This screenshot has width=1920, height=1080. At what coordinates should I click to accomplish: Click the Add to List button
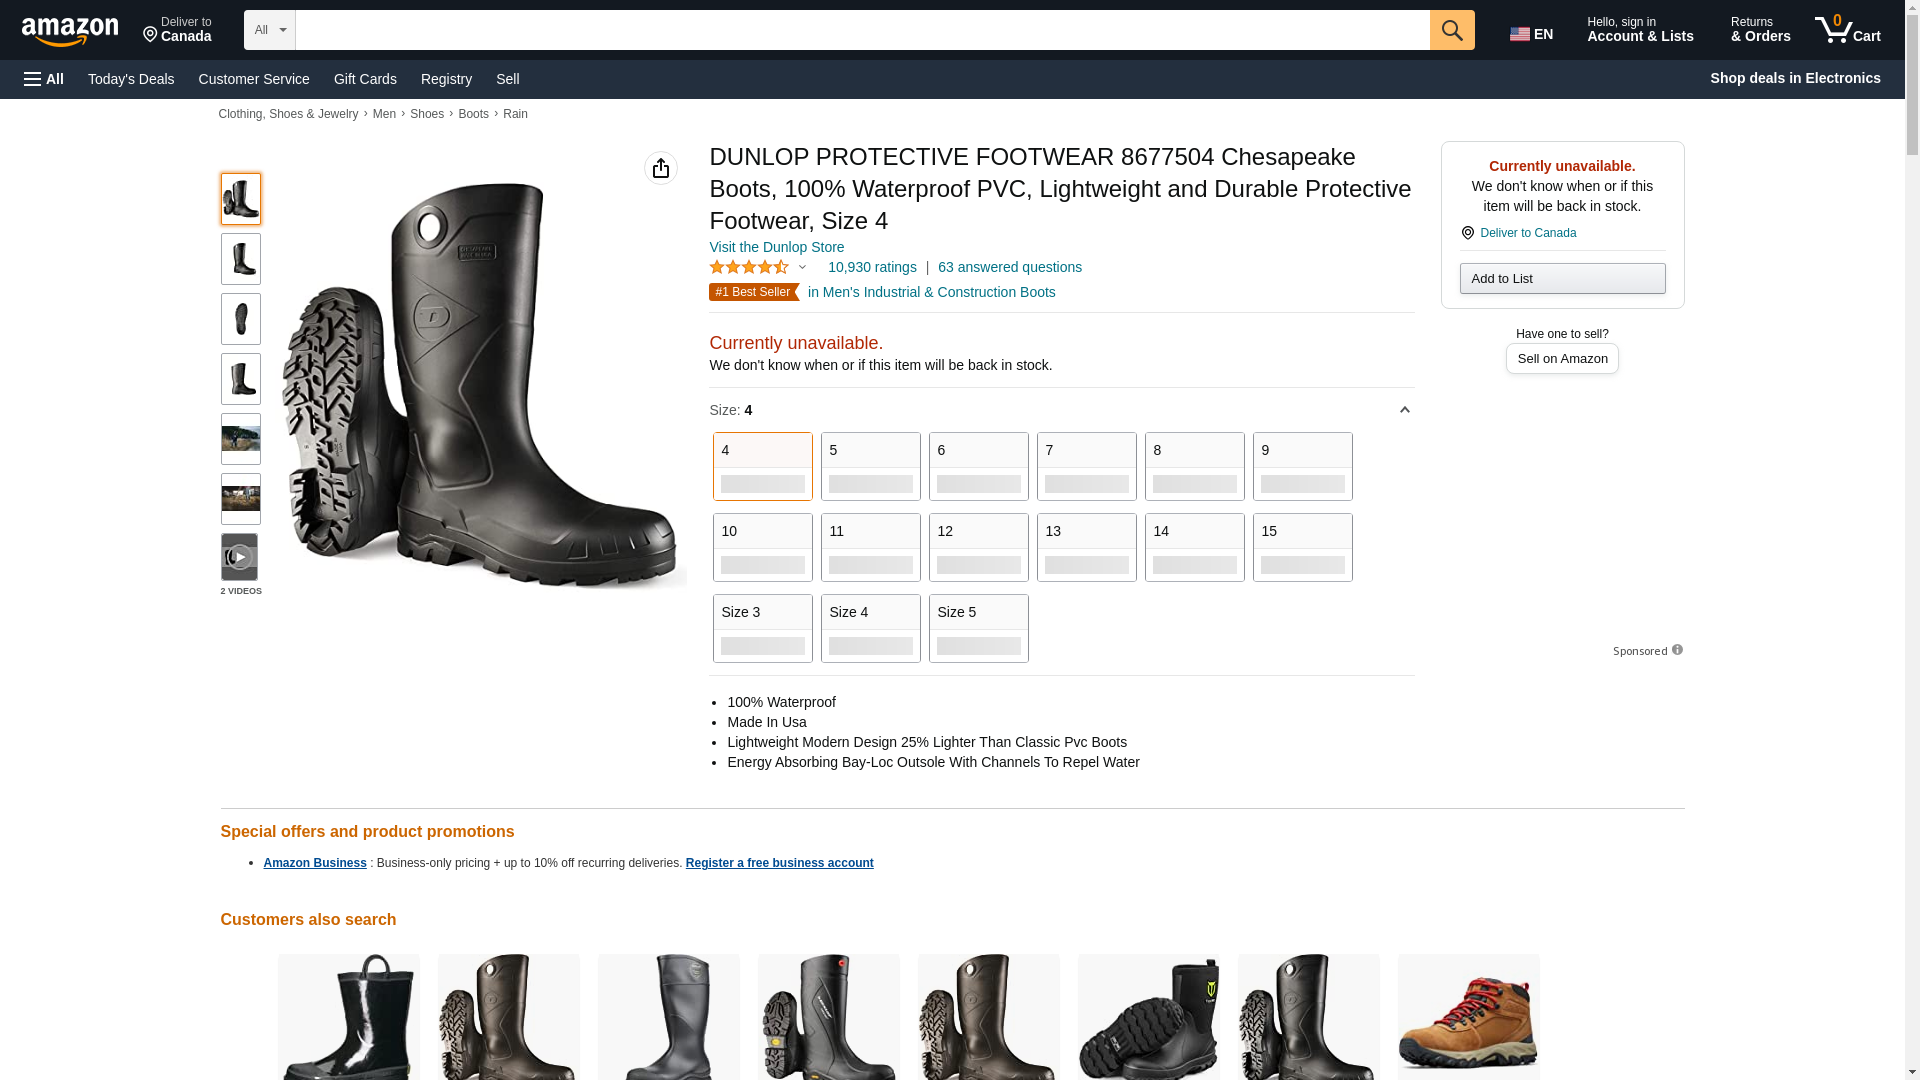click(1561, 278)
